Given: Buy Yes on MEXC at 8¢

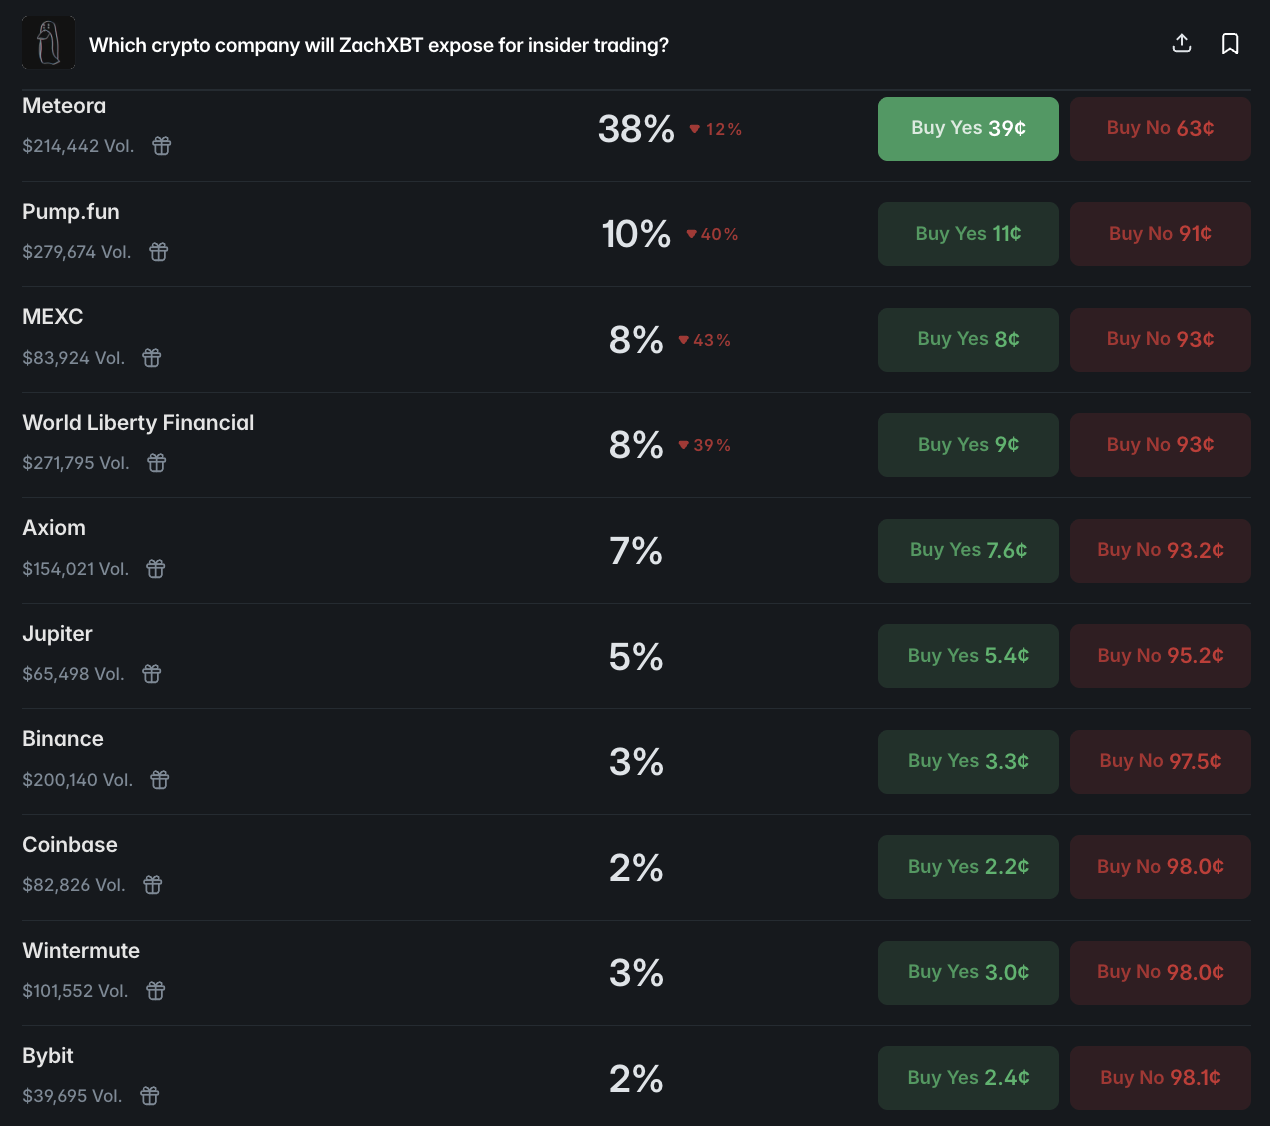Looking at the screenshot, I should (x=968, y=340).
